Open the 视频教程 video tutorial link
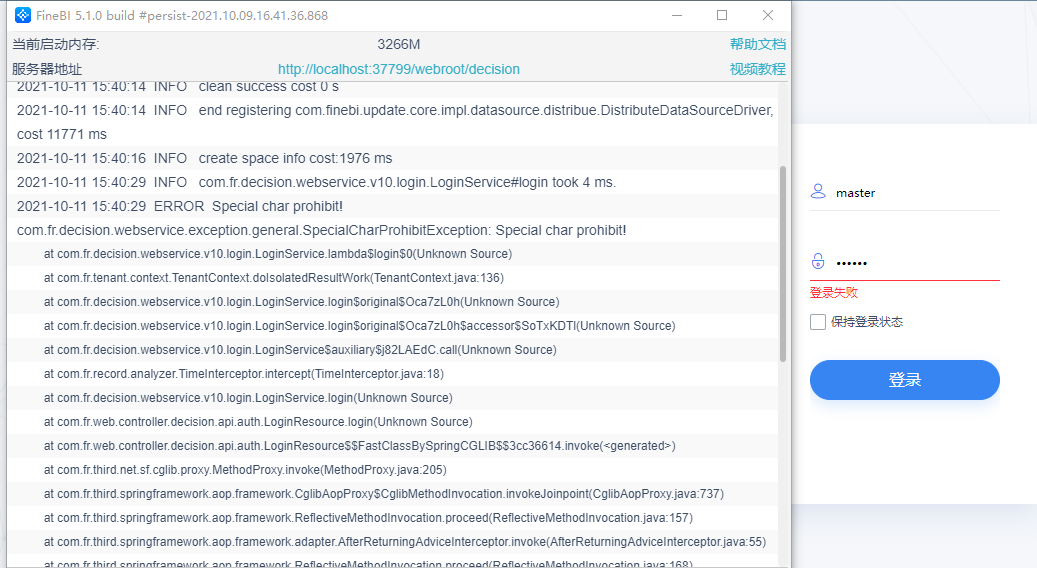Viewport: 1037px width, 568px height. tap(758, 69)
